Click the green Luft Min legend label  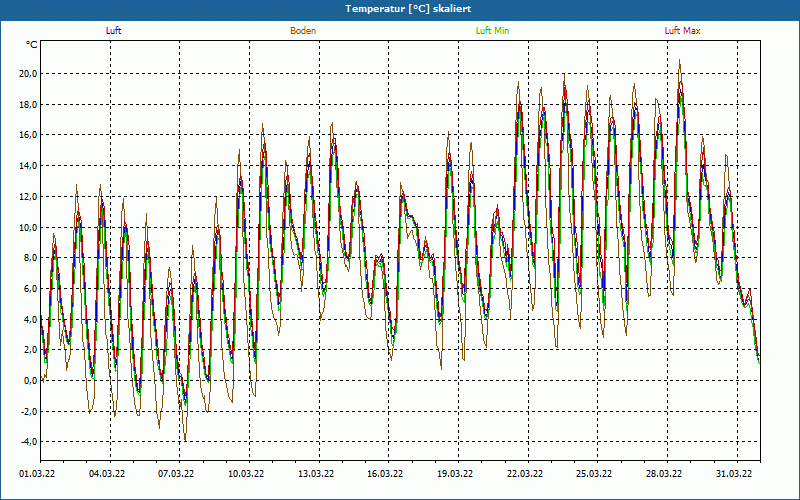tap(492, 31)
